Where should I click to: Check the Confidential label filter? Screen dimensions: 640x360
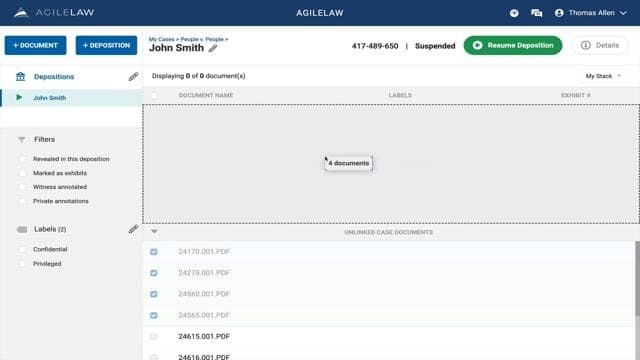[23, 249]
